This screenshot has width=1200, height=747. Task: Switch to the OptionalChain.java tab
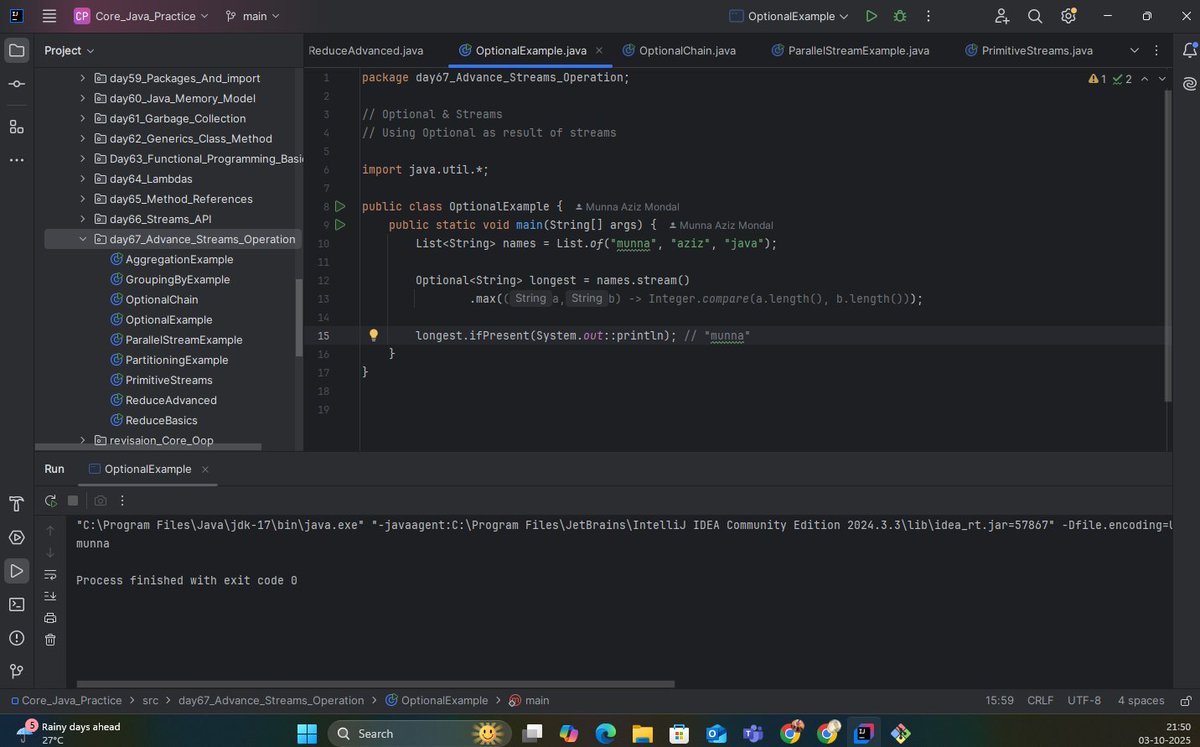679,50
